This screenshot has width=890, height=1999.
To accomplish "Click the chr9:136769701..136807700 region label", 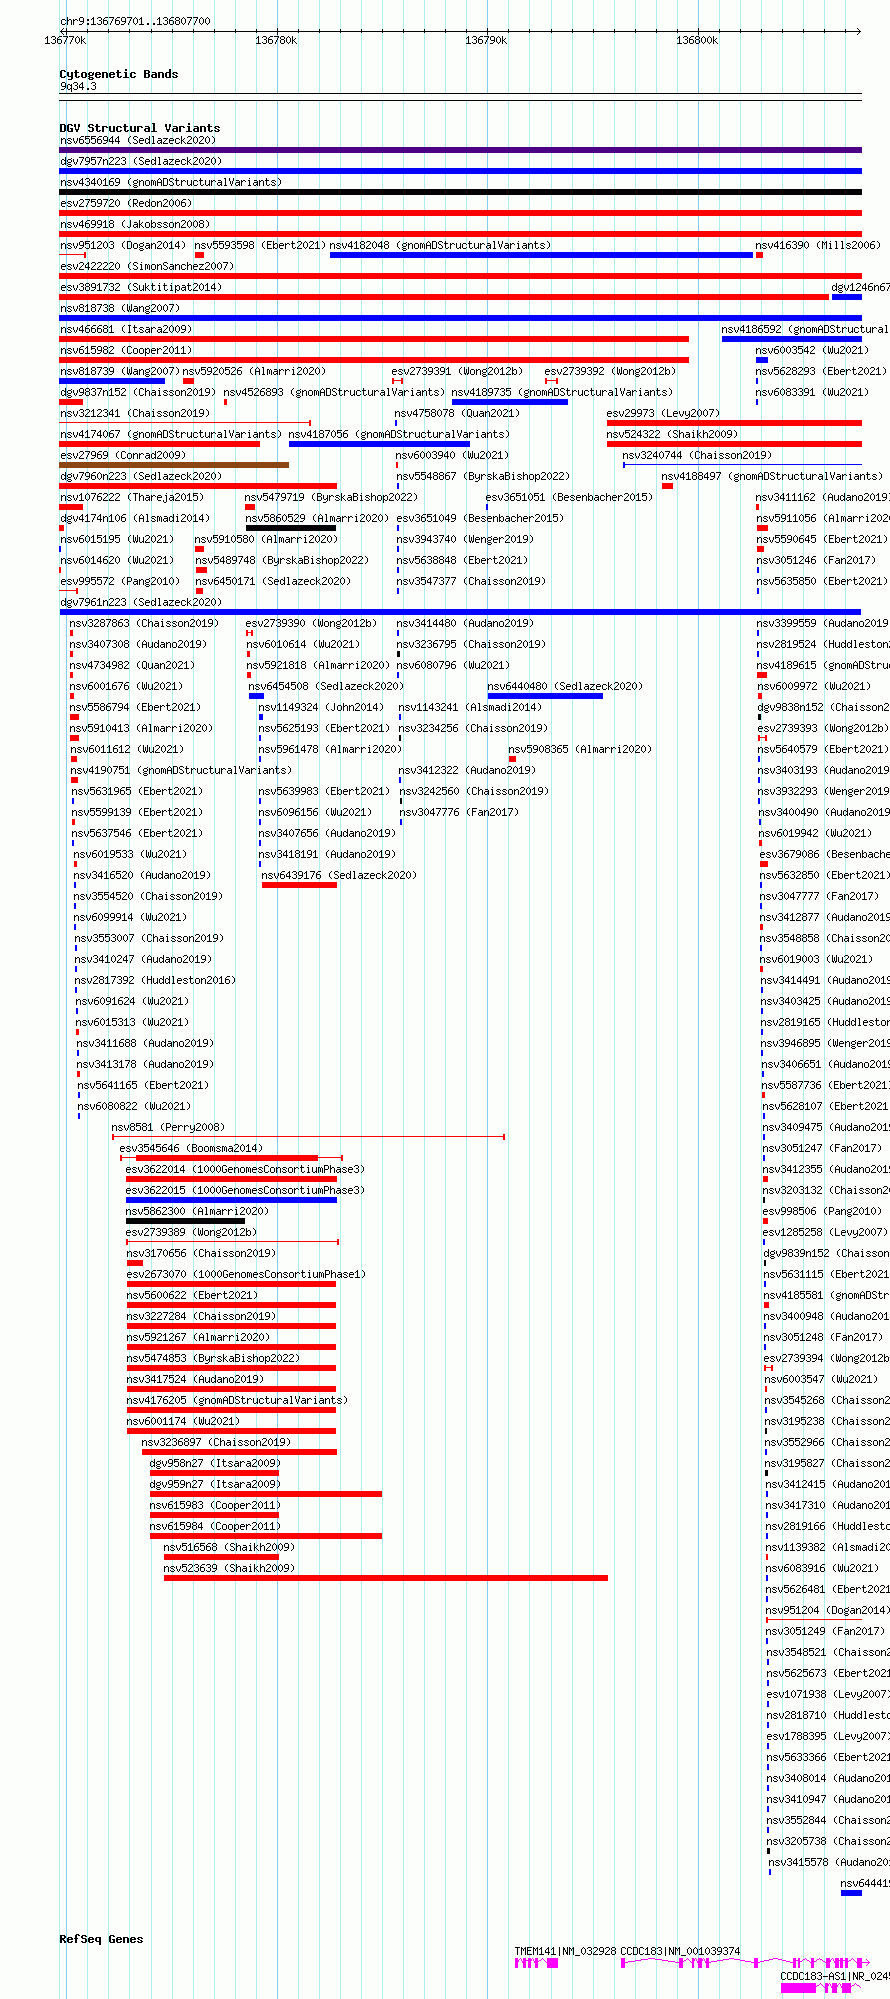I will 135,21.
